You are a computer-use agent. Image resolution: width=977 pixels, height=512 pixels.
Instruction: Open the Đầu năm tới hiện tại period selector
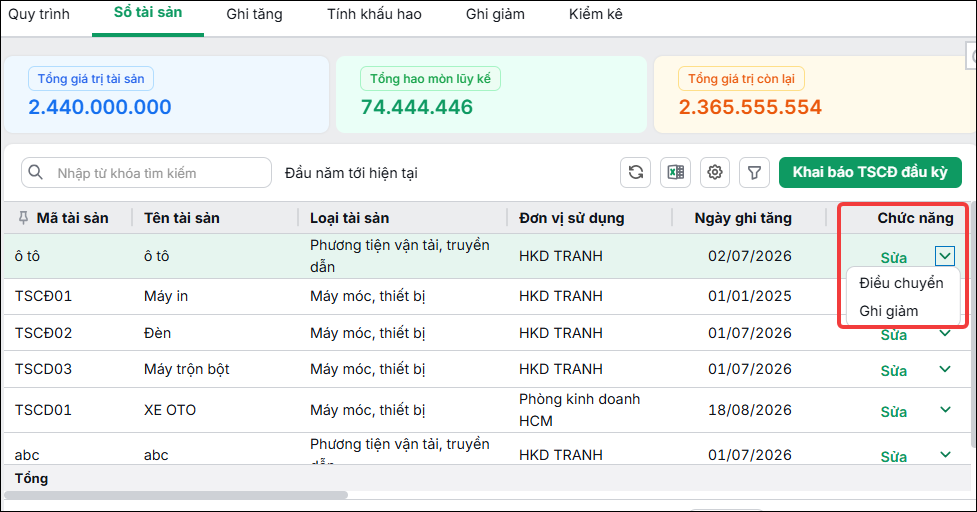[x=351, y=173]
